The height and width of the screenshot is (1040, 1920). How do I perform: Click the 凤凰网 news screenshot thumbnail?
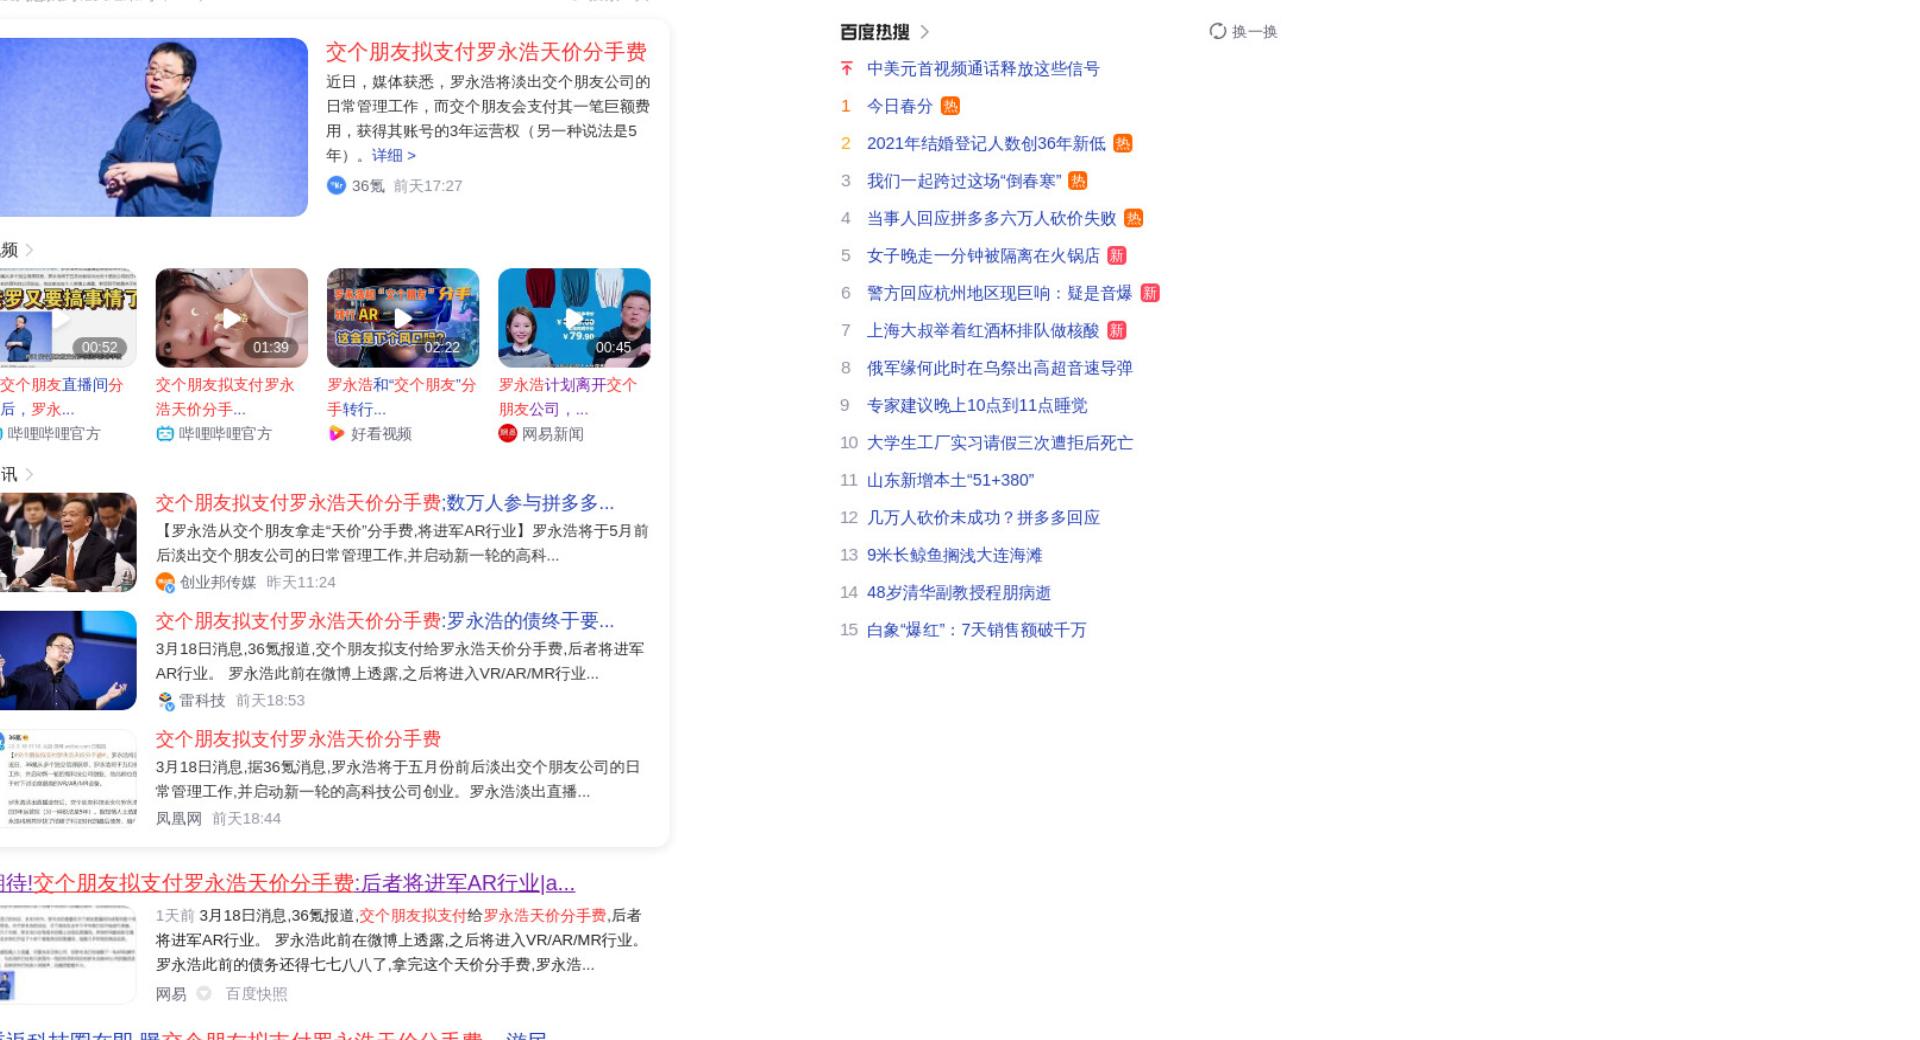[68, 778]
